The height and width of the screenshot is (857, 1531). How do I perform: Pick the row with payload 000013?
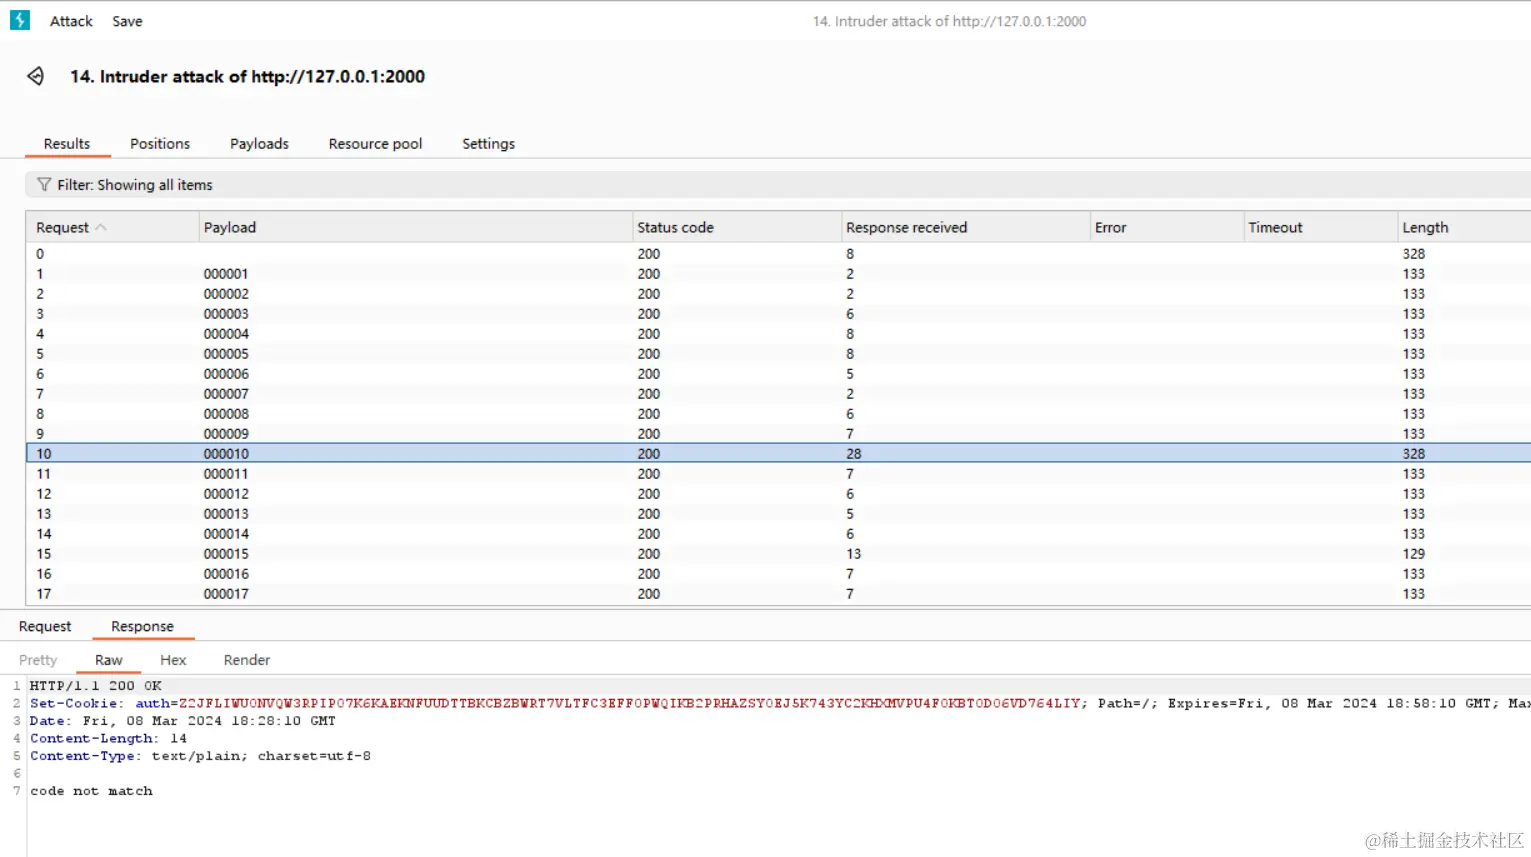pos(778,514)
